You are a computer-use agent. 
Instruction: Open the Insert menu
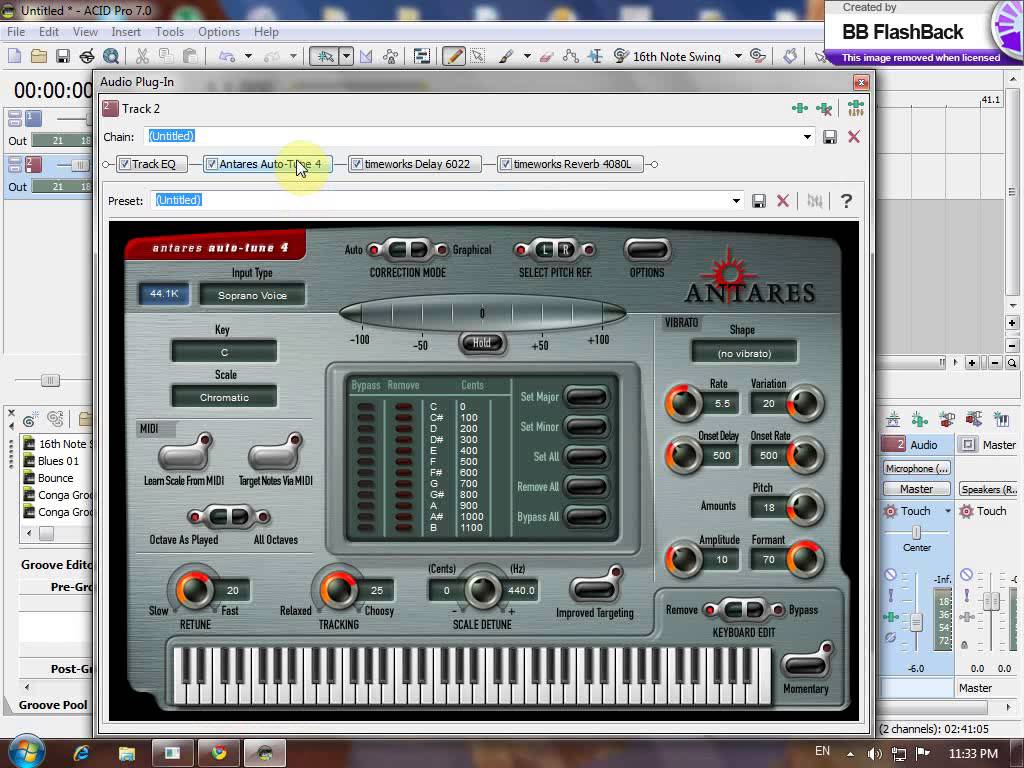(x=126, y=31)
